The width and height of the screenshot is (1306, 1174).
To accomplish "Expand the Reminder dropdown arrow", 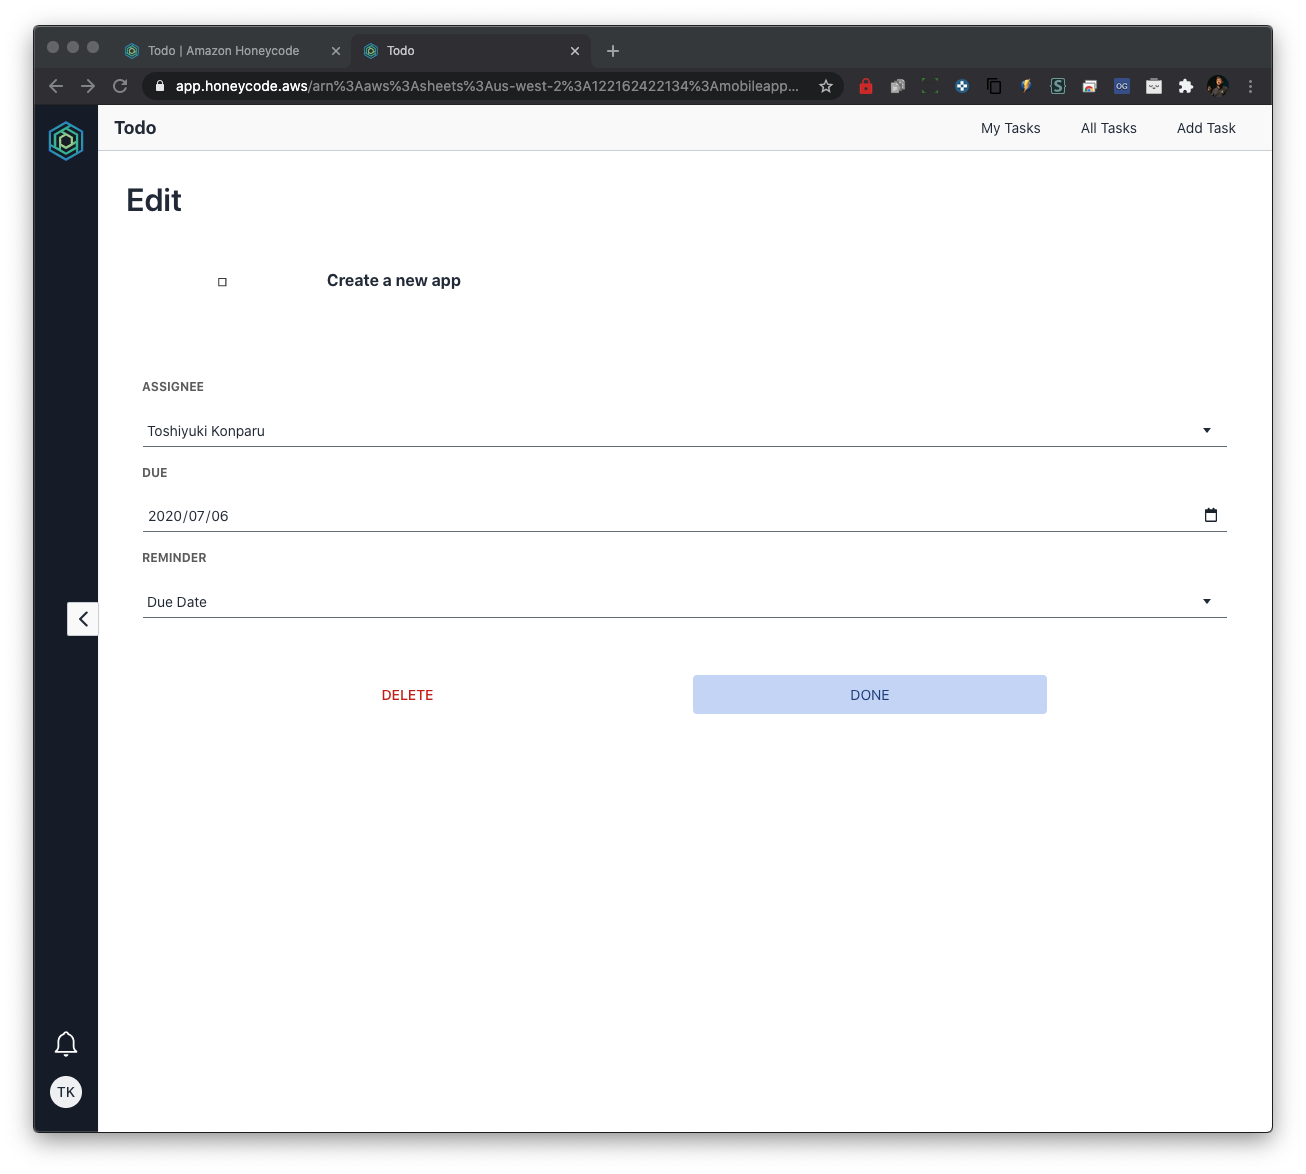I will coord(1207,601).
